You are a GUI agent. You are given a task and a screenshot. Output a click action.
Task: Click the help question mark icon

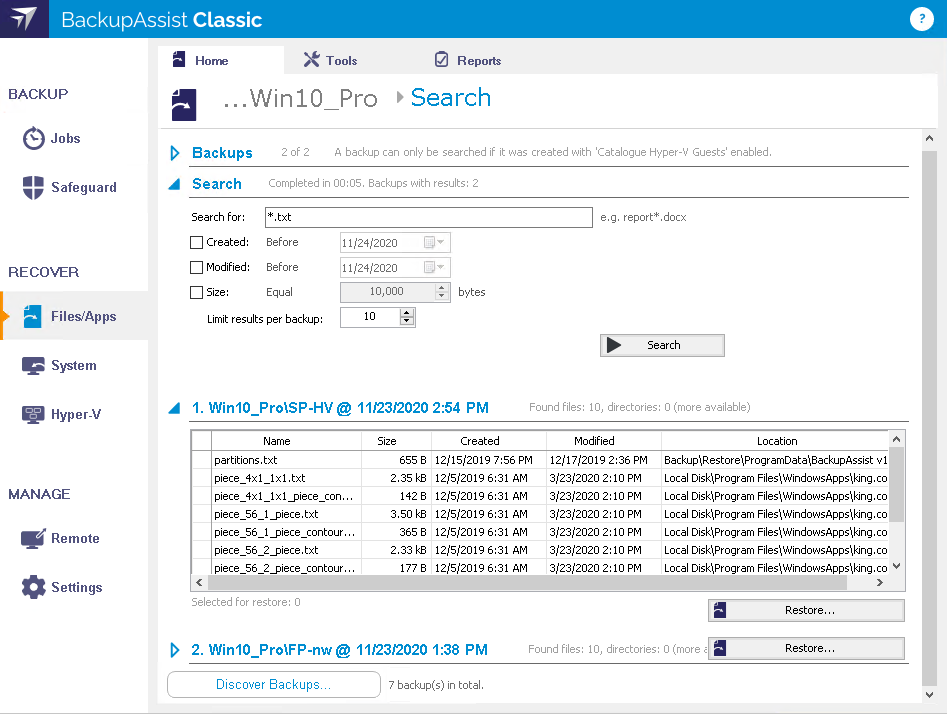tap(920, 19)
